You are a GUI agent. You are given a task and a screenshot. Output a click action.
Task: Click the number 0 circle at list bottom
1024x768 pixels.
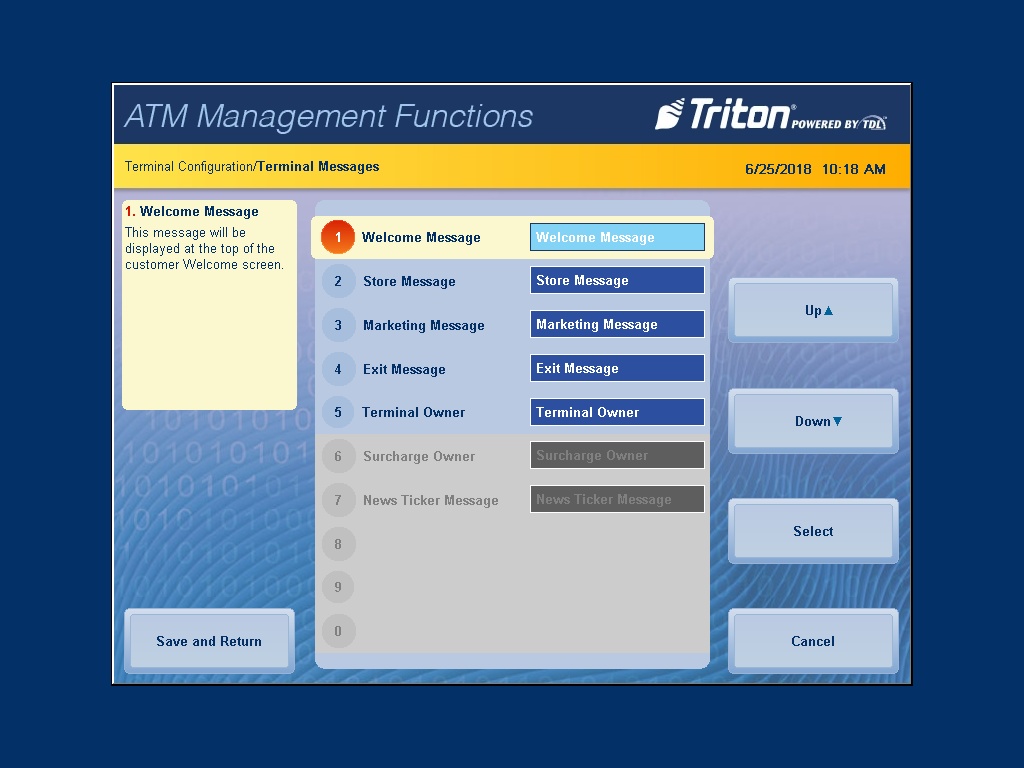click(339, 631)
